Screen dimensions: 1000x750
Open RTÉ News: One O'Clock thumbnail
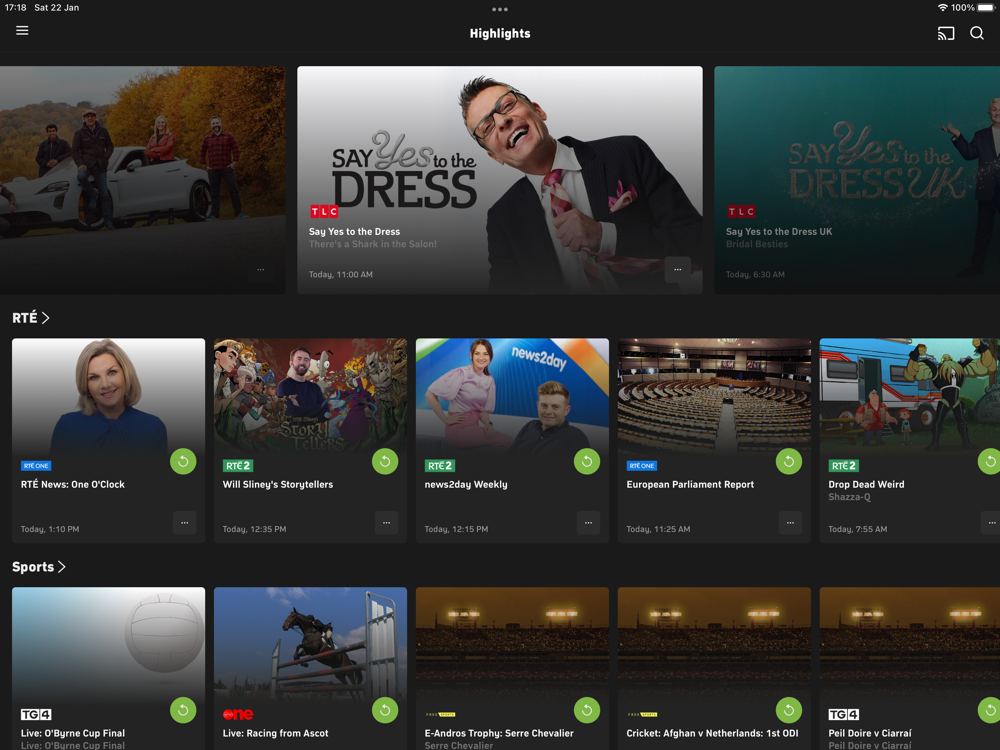[x=108, y=395]
